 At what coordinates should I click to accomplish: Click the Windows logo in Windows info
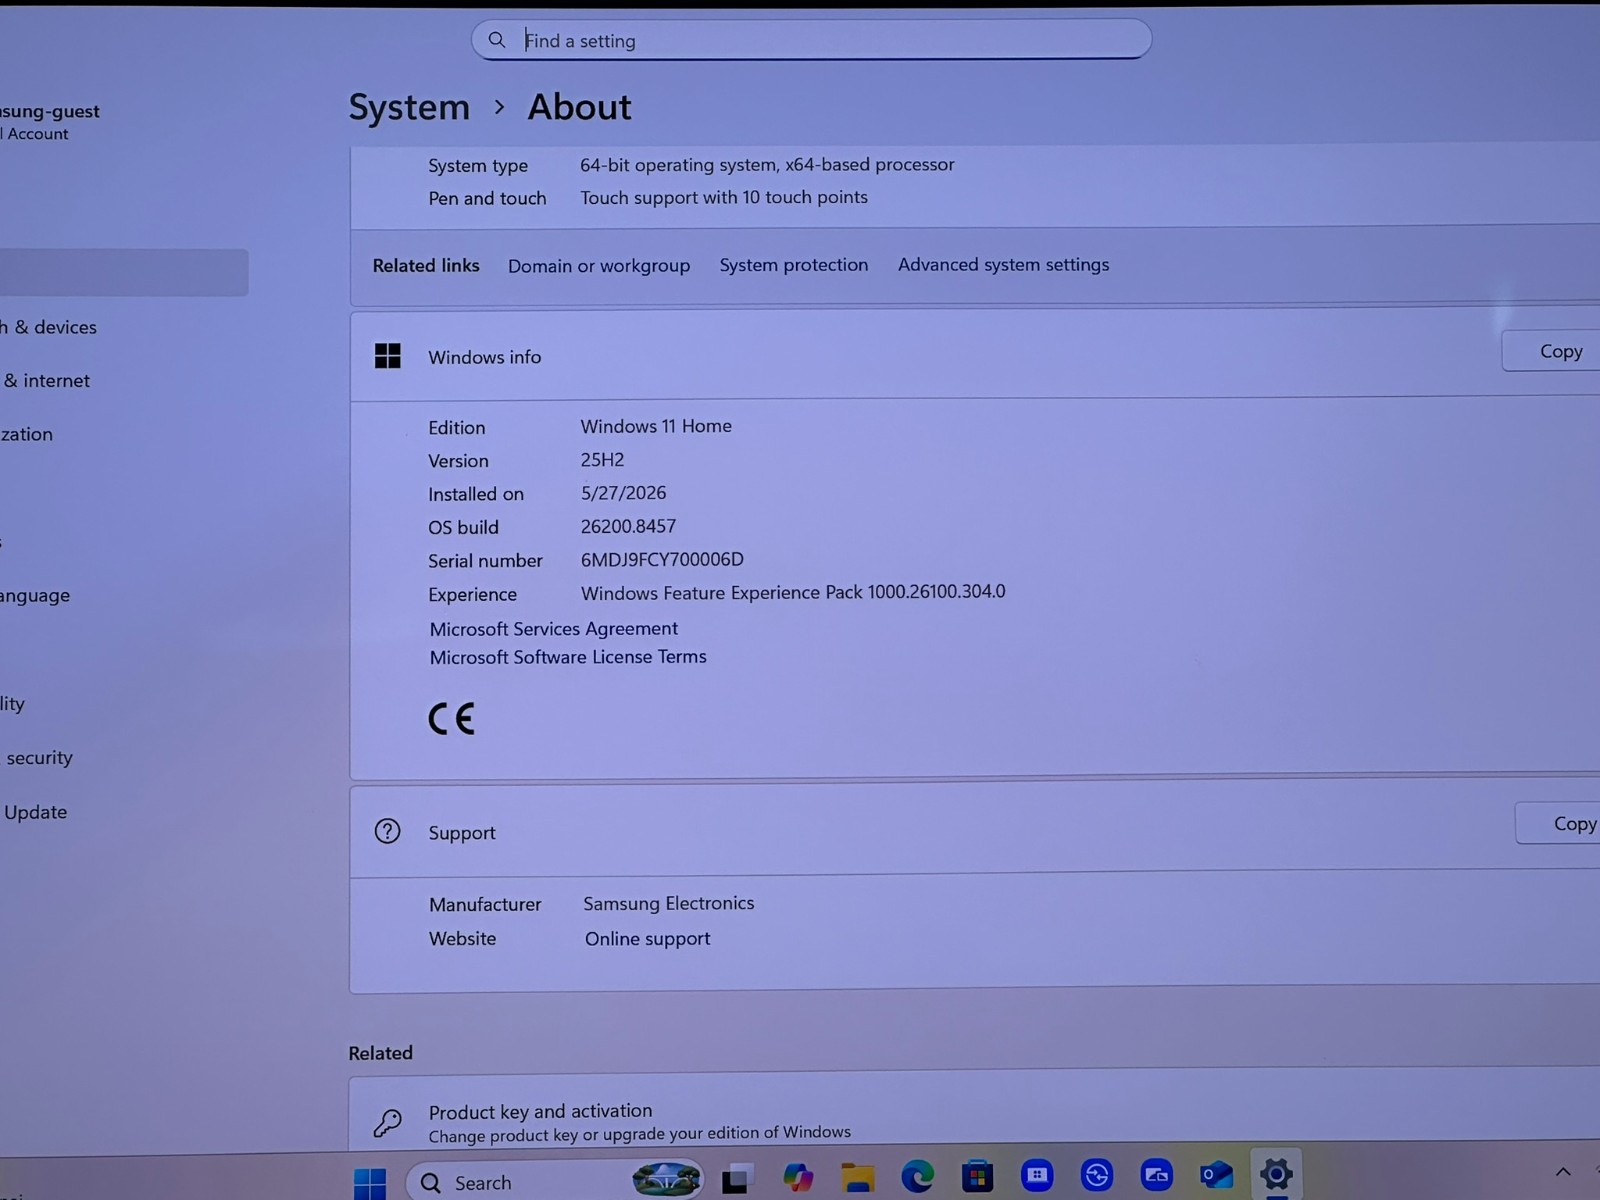[x=388, y=356]
